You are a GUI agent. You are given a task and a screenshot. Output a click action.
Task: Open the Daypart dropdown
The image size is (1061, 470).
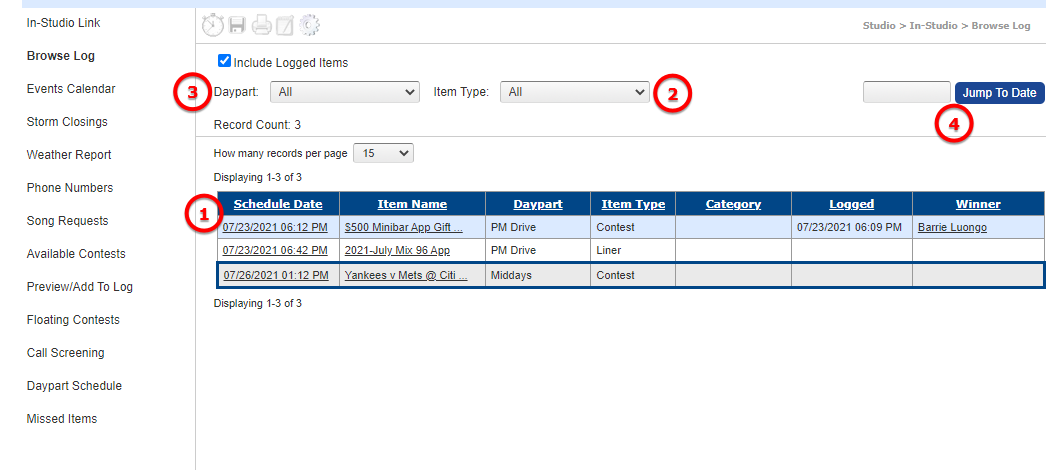[344, 92]
